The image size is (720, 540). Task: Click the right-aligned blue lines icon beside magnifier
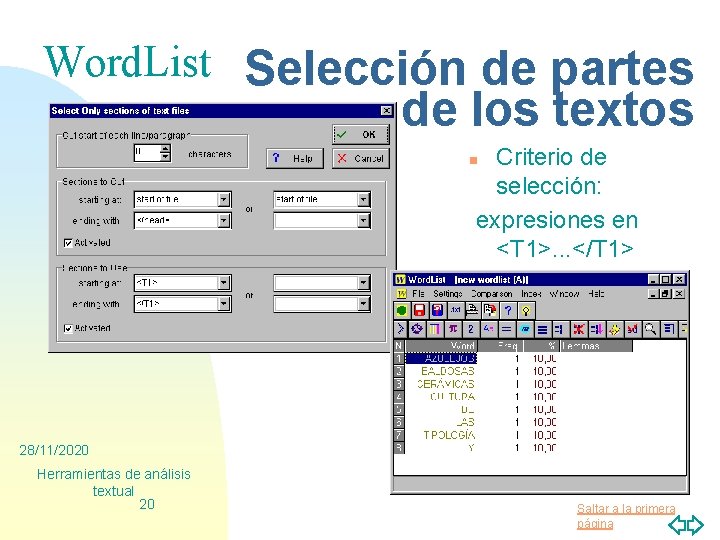click(x=669, y=329)
